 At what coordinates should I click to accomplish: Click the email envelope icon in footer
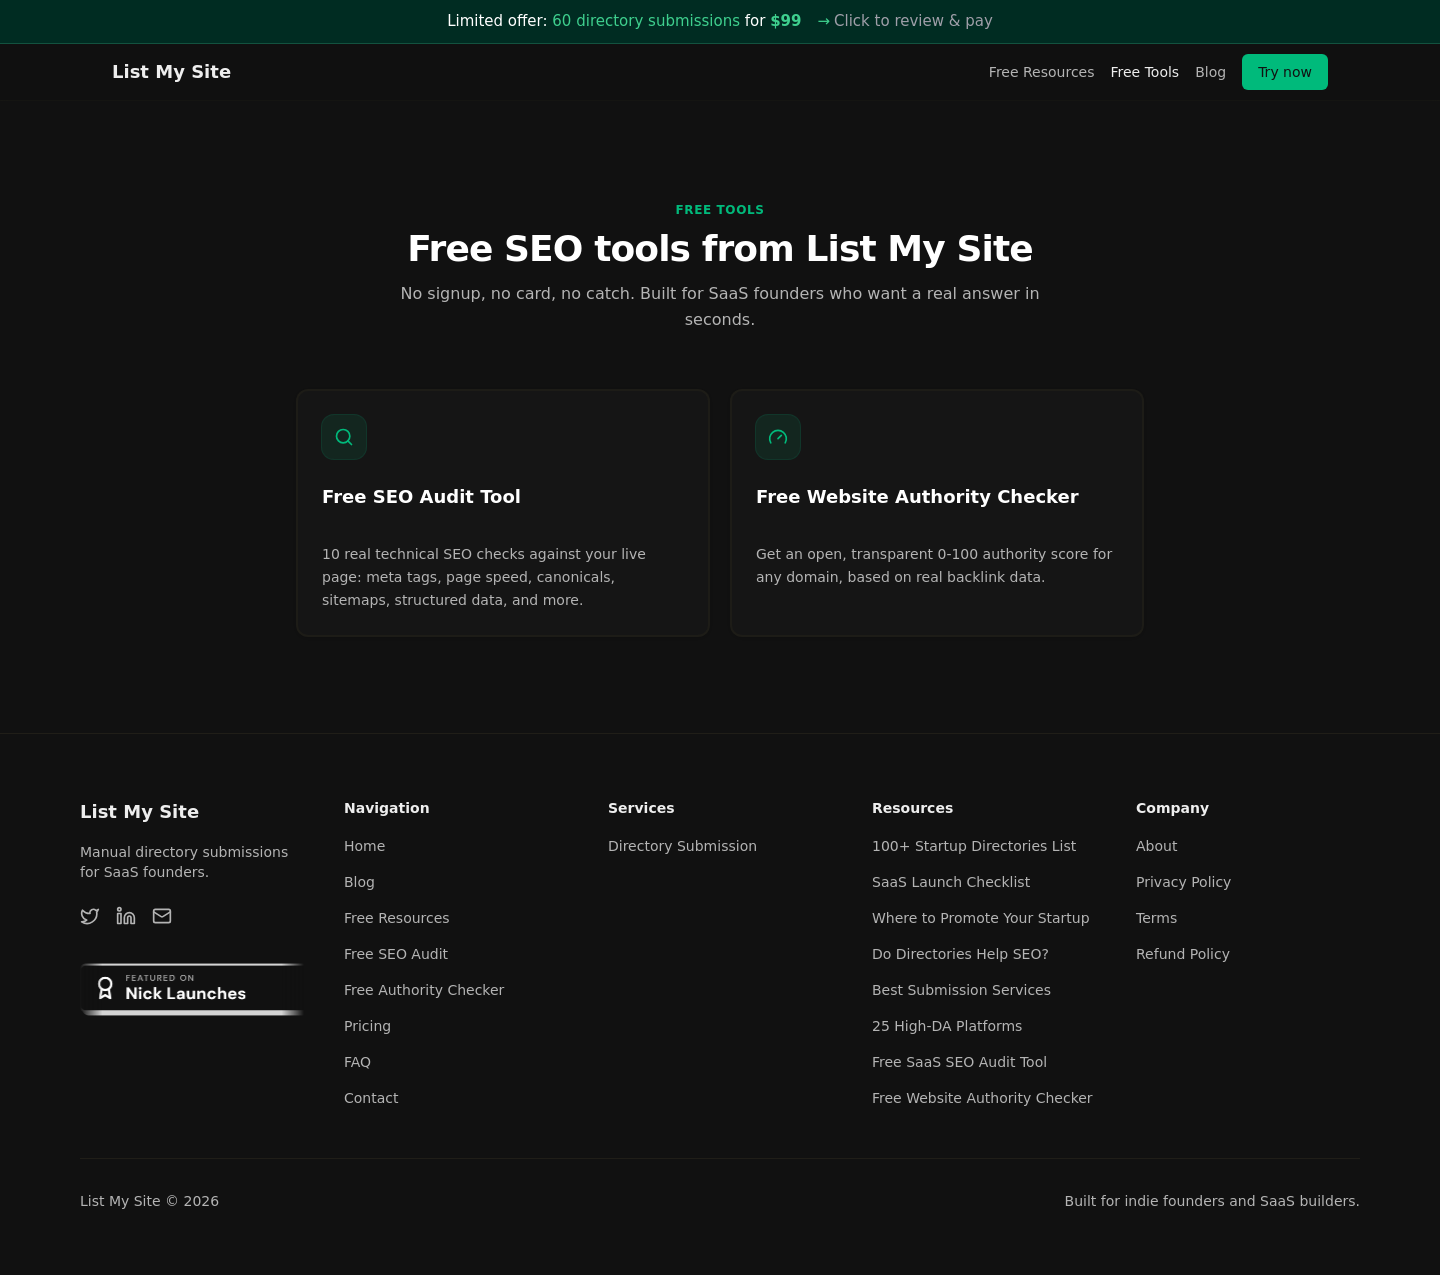[162, 916]
